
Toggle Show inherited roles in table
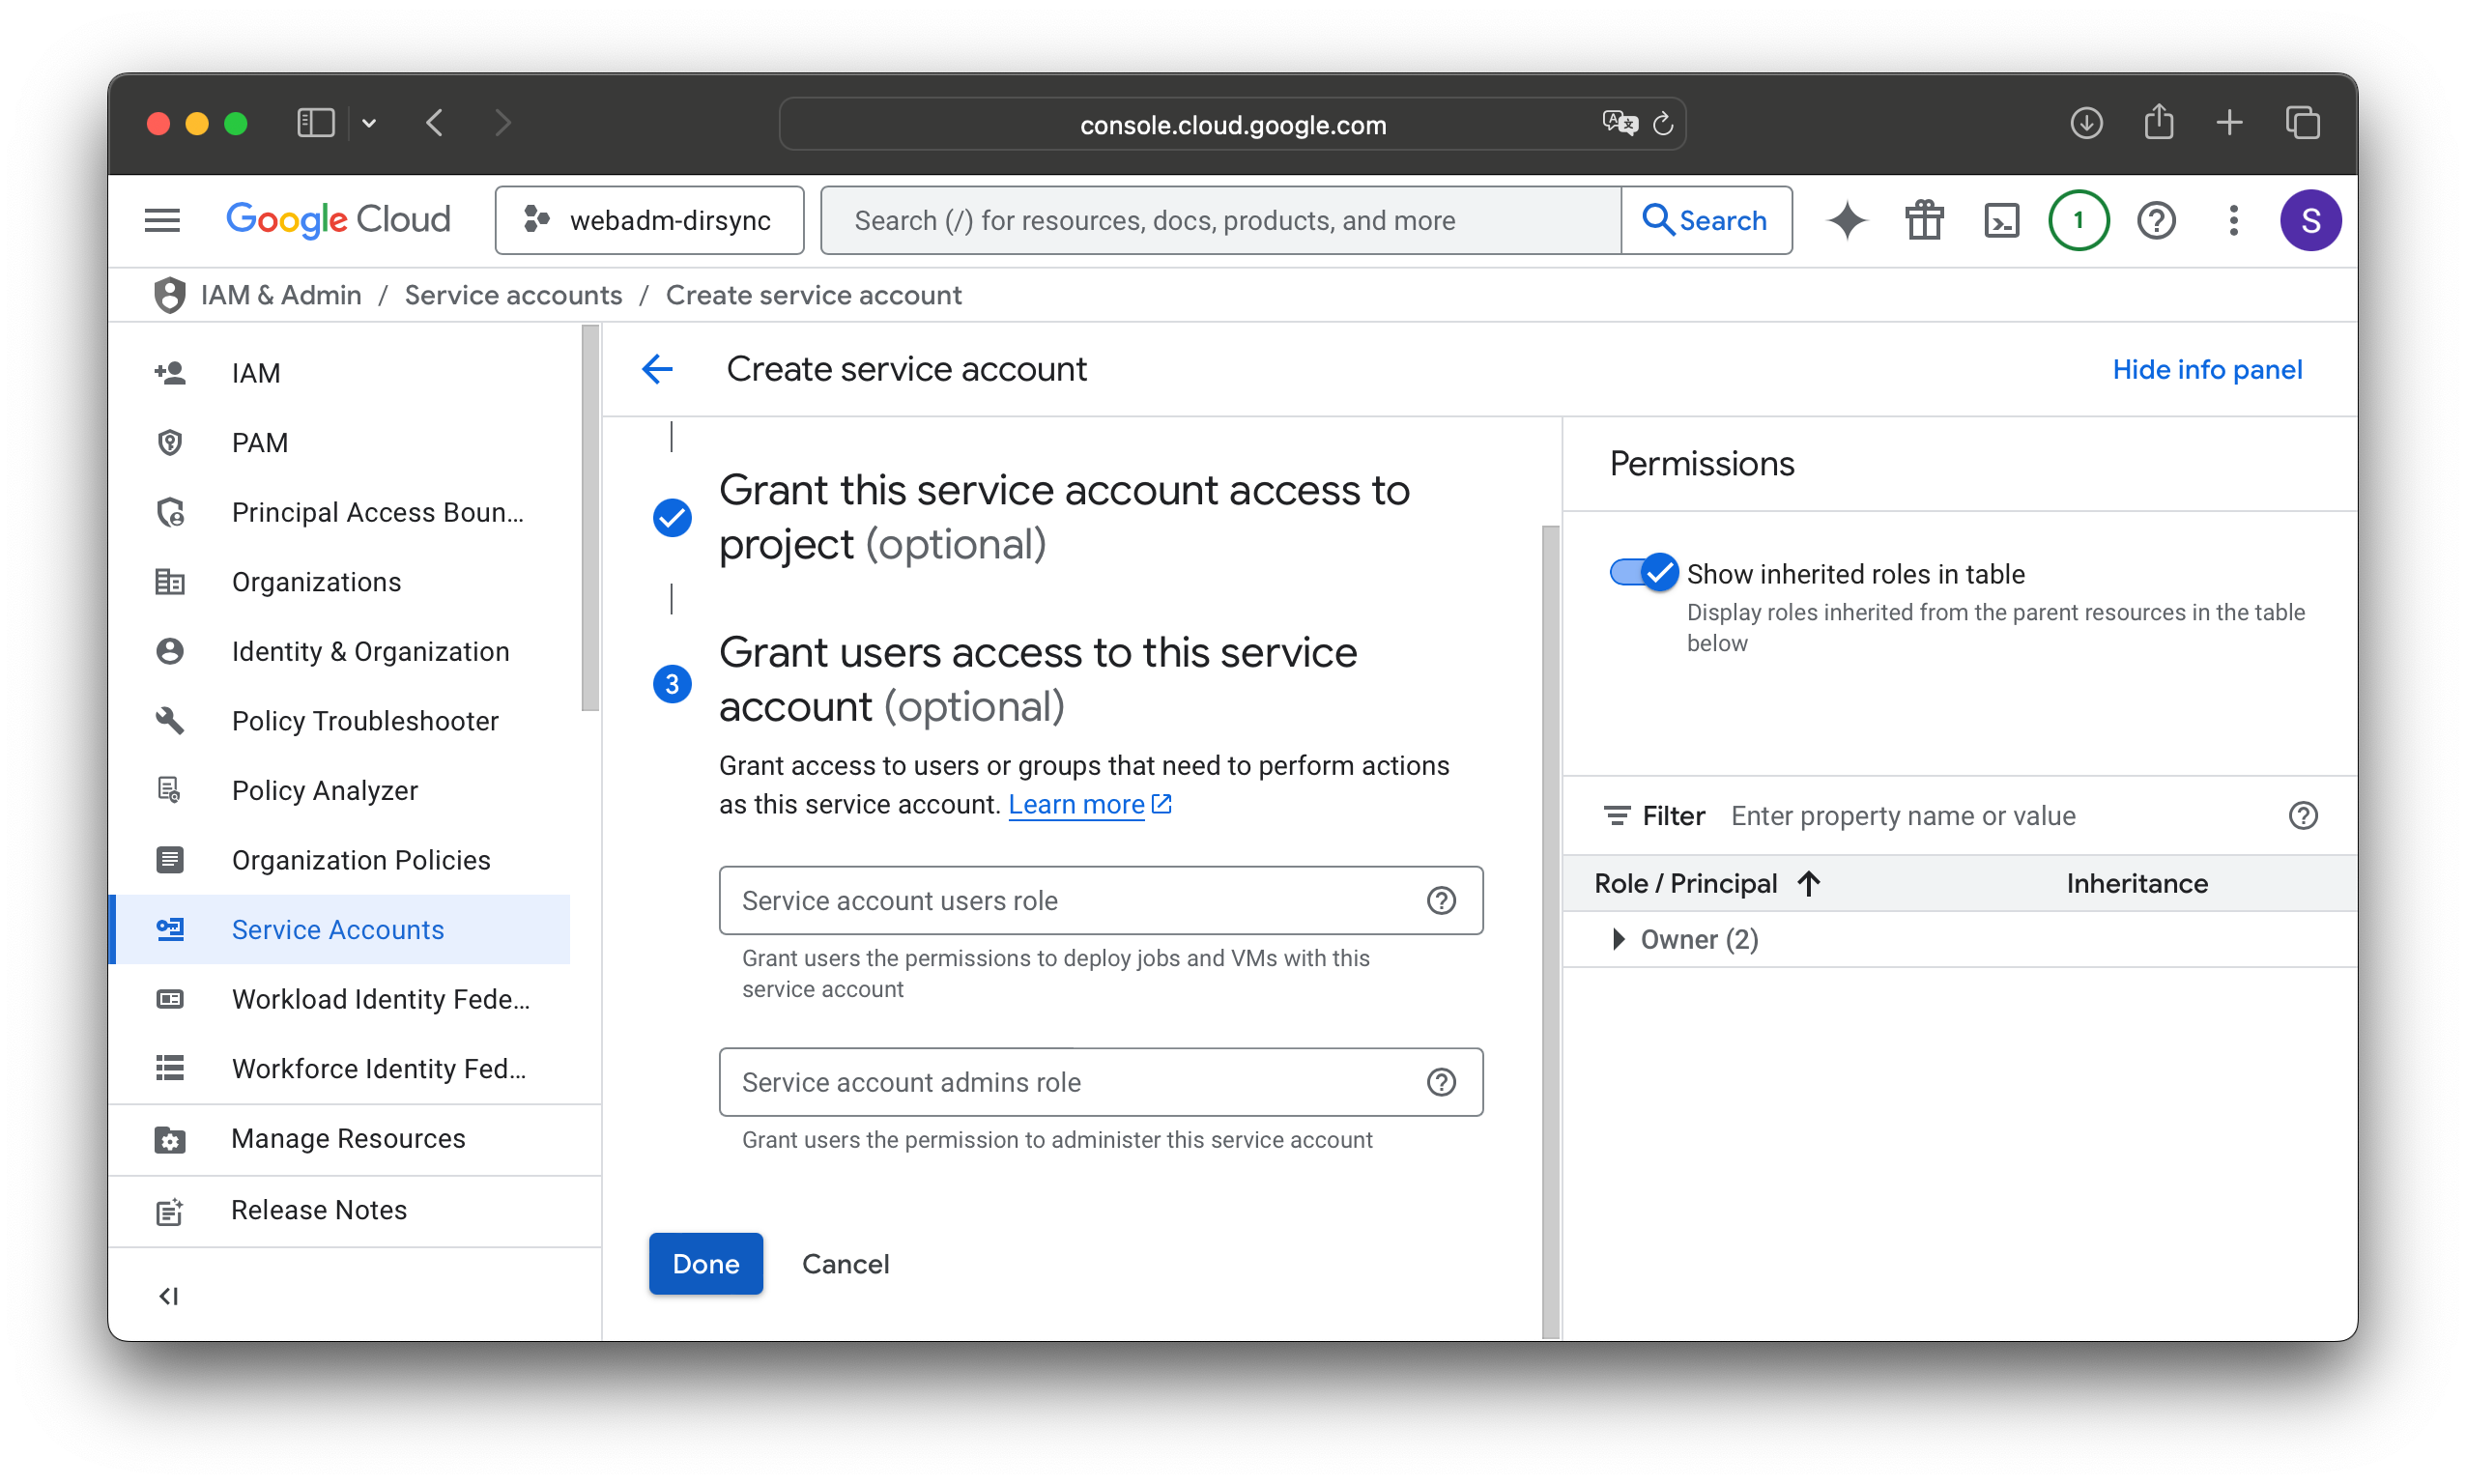pyautogui.click(x=1644, y=573)
